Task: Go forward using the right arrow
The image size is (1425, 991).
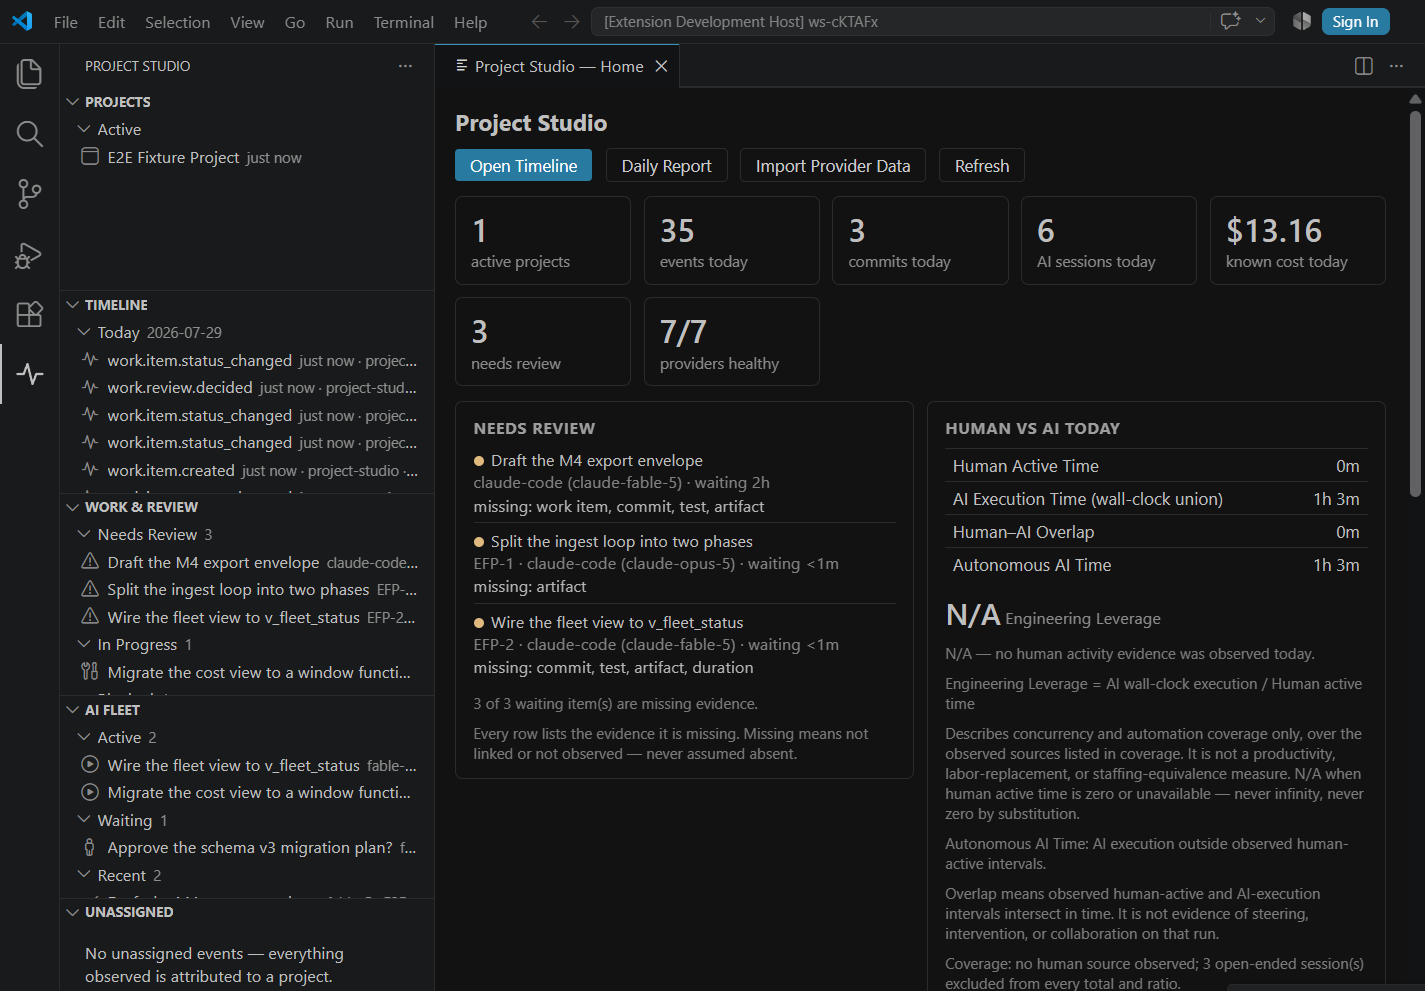Action: click(571, 21)
